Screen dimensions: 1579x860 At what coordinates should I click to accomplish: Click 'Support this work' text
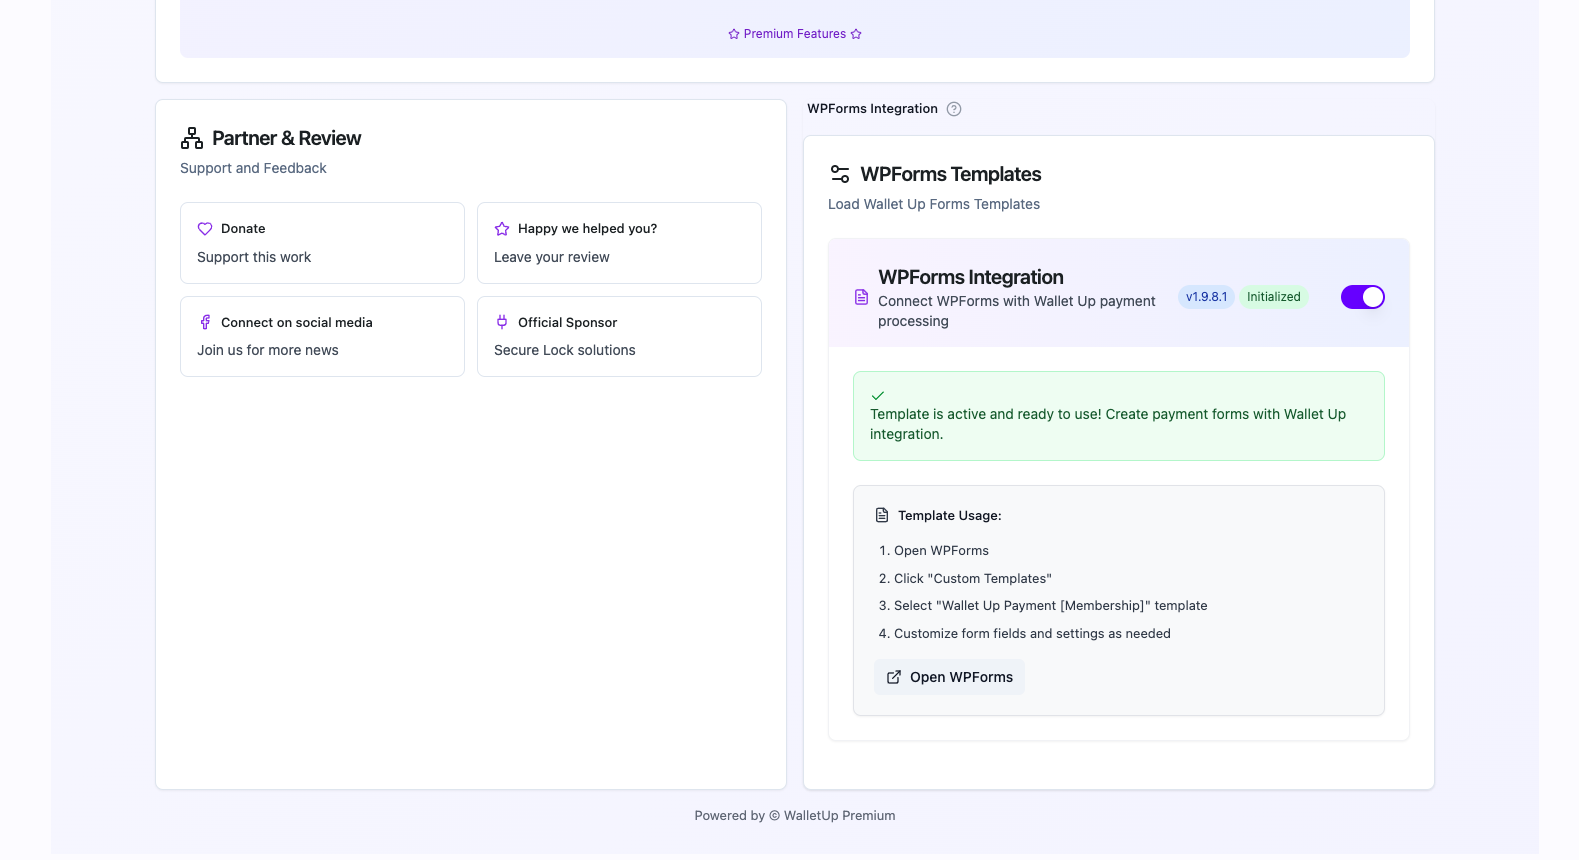[x=254, y=257]
